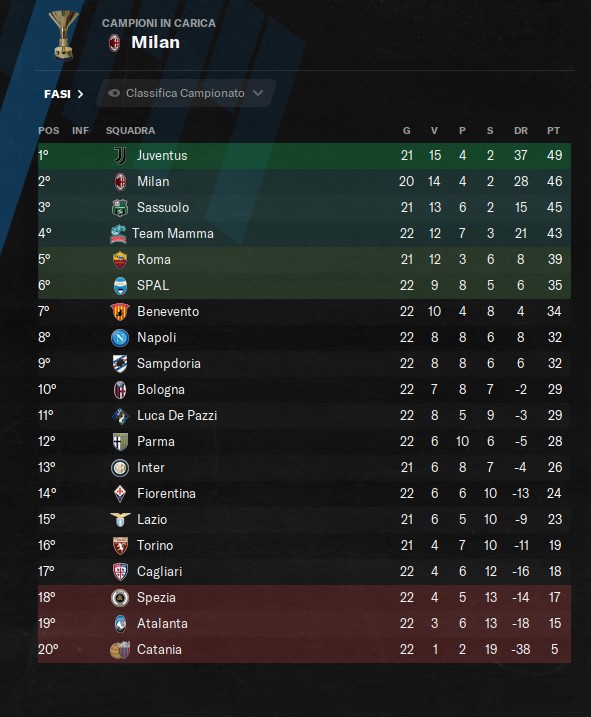The image size is (591, 717).
Task: Select the Roma crest icon
Action: [120, 260]
